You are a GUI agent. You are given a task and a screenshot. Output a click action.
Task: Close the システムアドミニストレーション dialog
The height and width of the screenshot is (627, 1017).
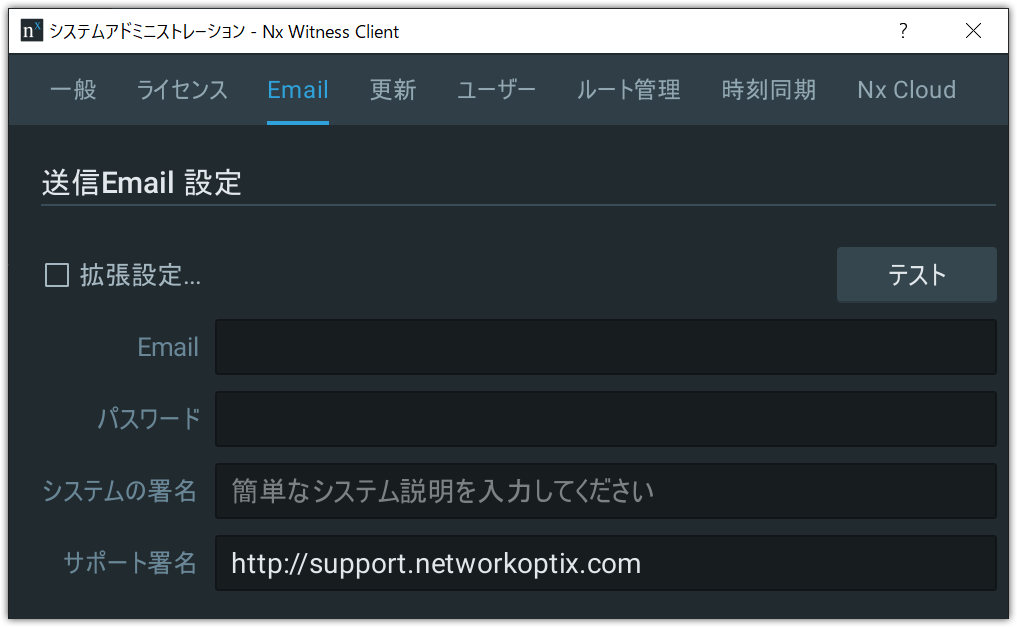[x=973, y=30]
